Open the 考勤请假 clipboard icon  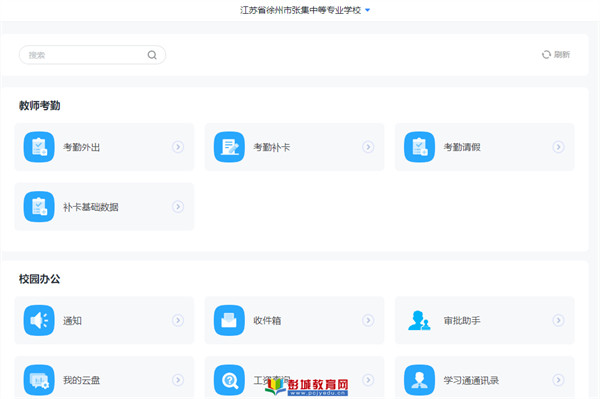click(419, 147)
